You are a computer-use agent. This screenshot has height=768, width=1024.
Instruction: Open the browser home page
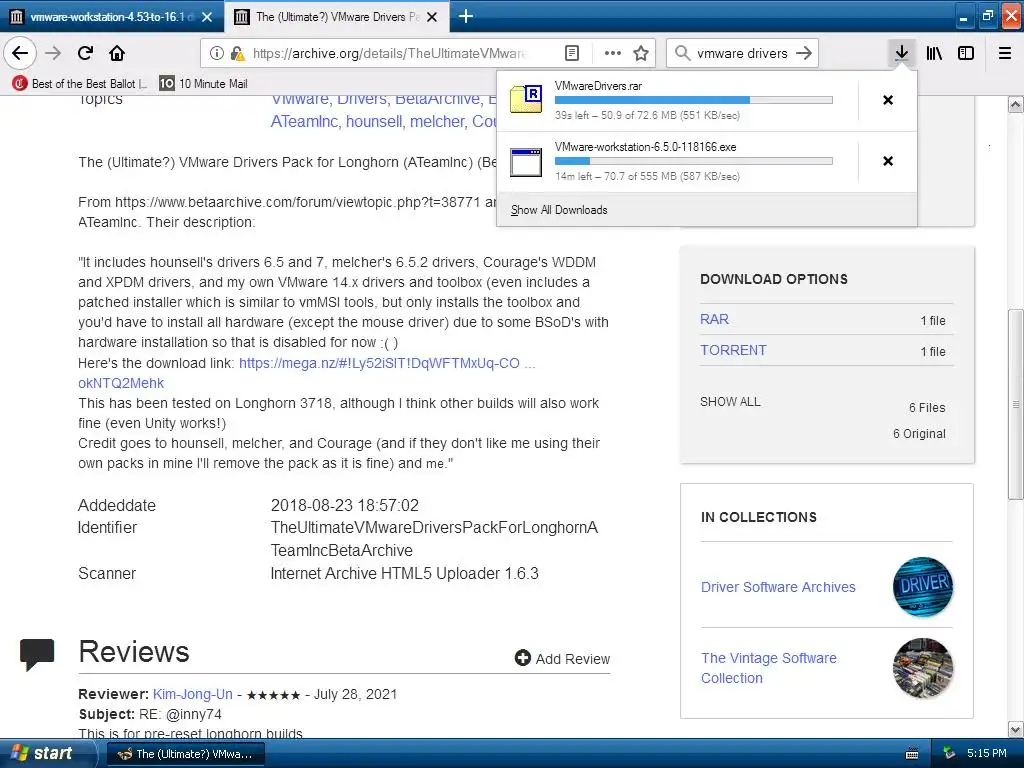(117, 53)
